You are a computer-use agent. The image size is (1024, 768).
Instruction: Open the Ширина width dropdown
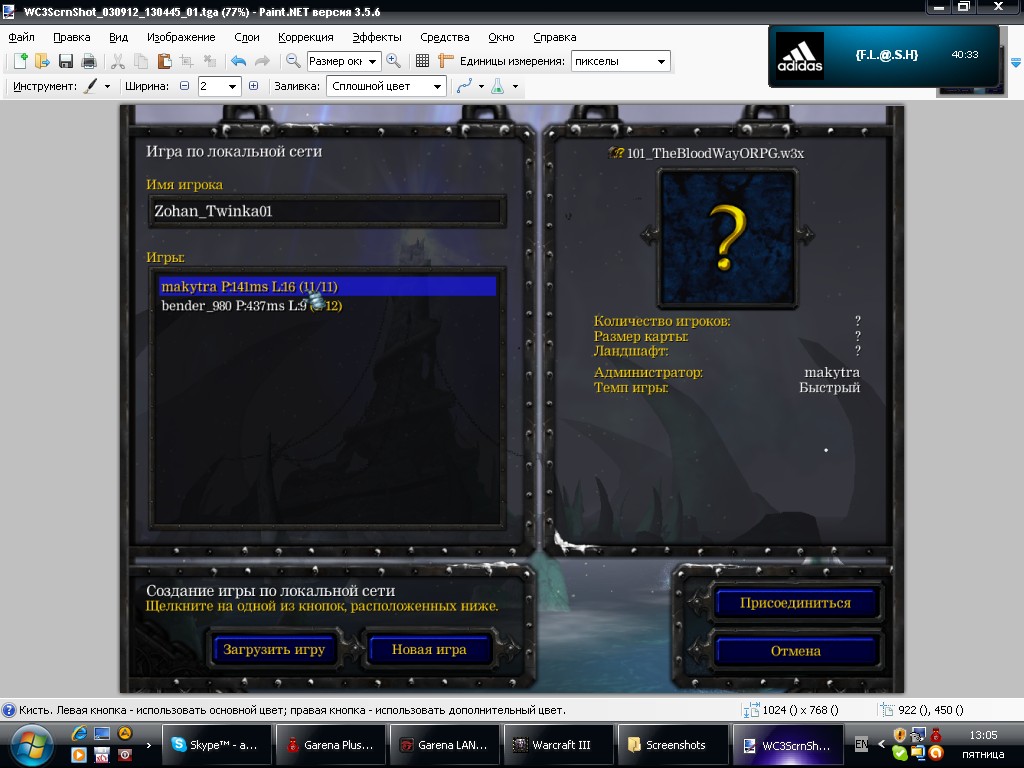pos(232,86)
